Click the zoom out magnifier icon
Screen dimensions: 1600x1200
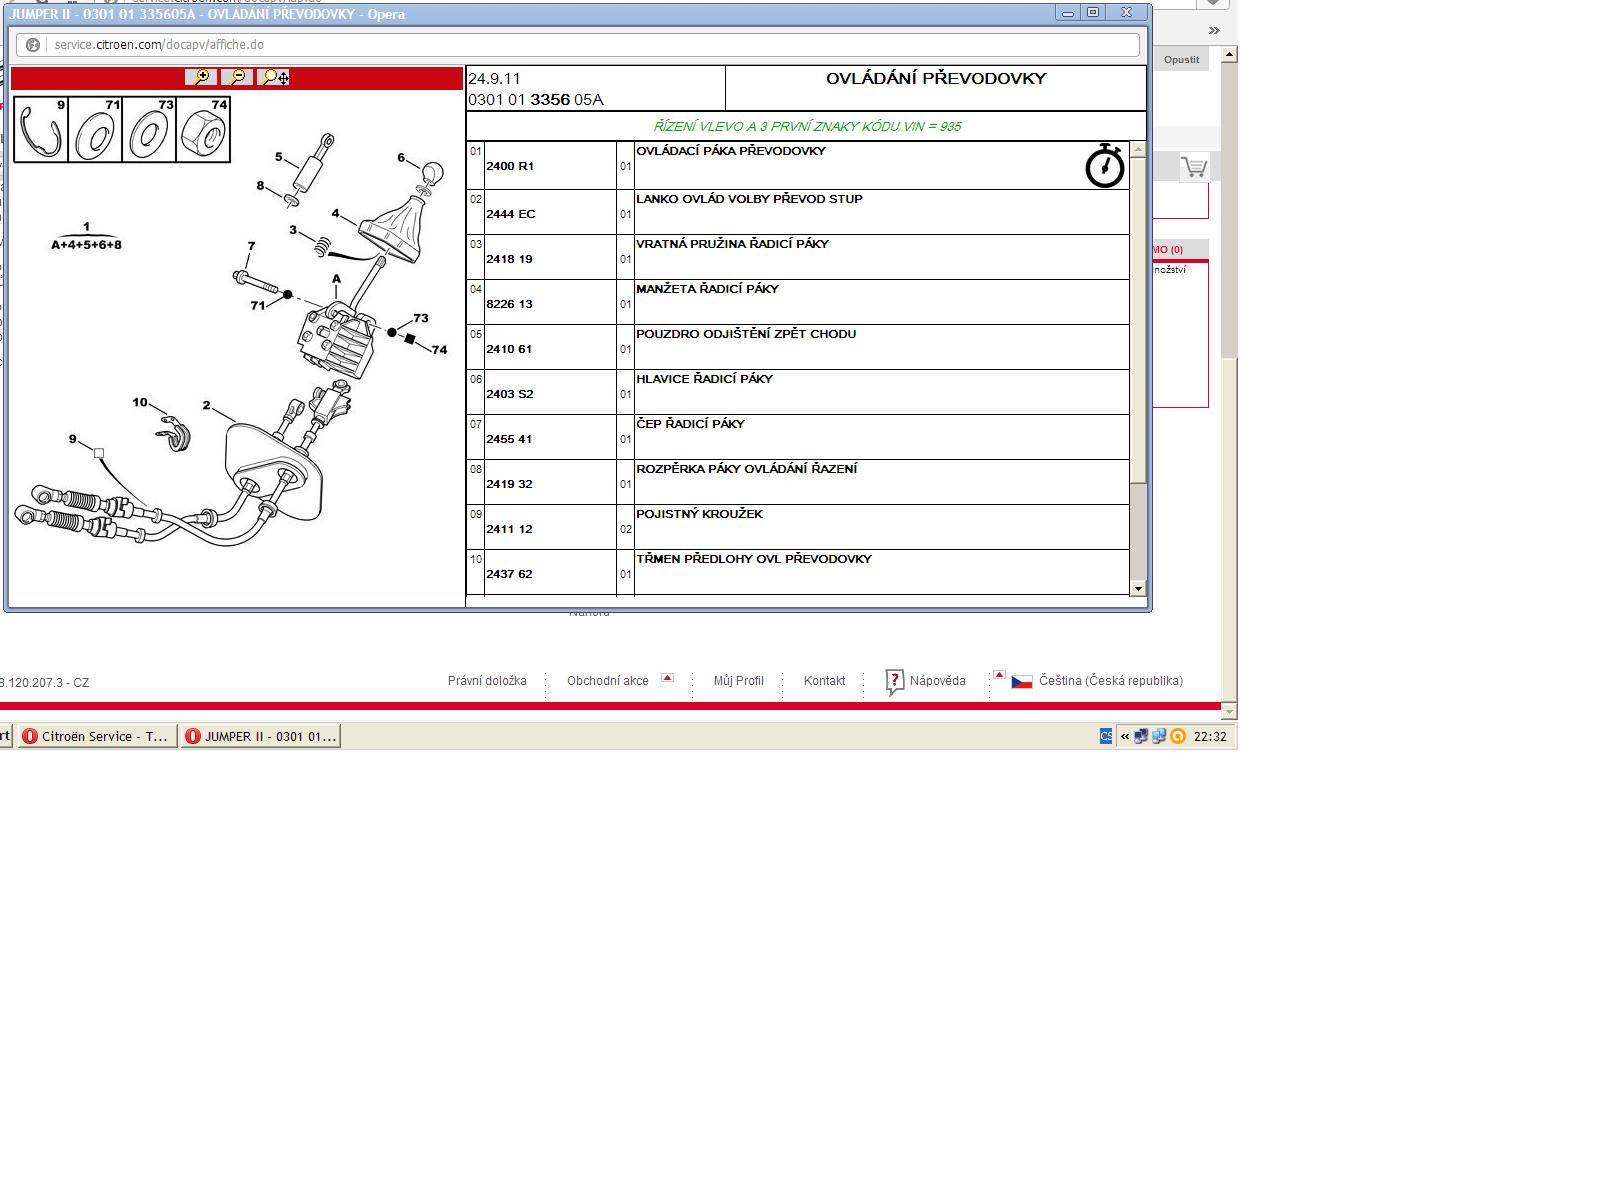click(x=237, y=78)
